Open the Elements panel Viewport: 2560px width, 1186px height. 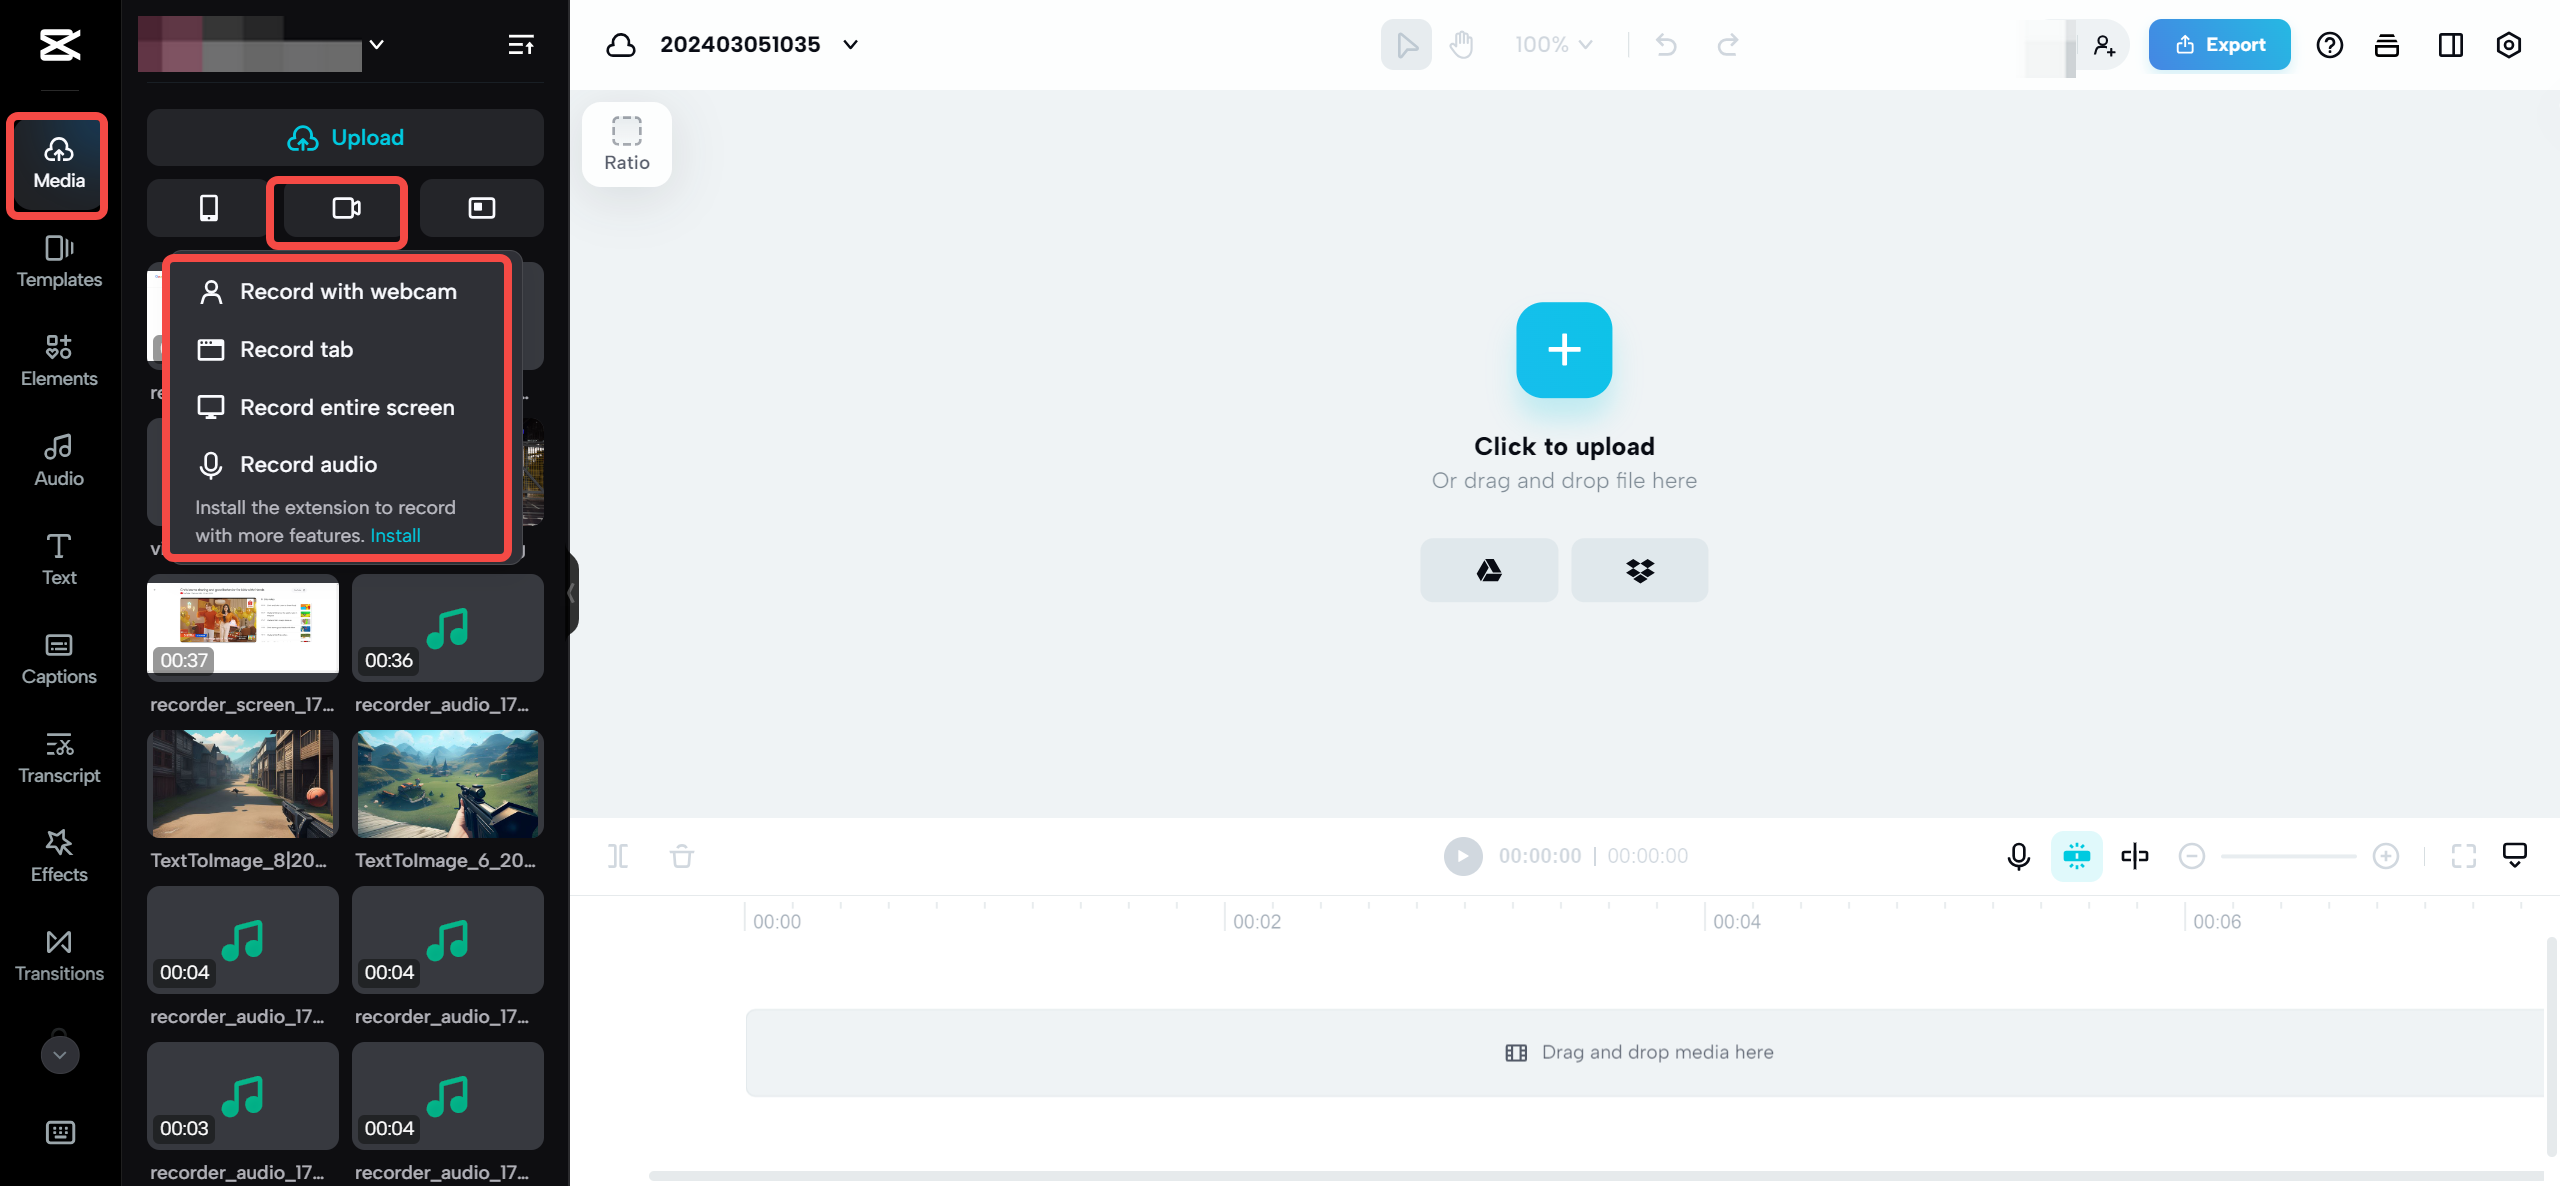pyautogui.click(x=59, y=358)
